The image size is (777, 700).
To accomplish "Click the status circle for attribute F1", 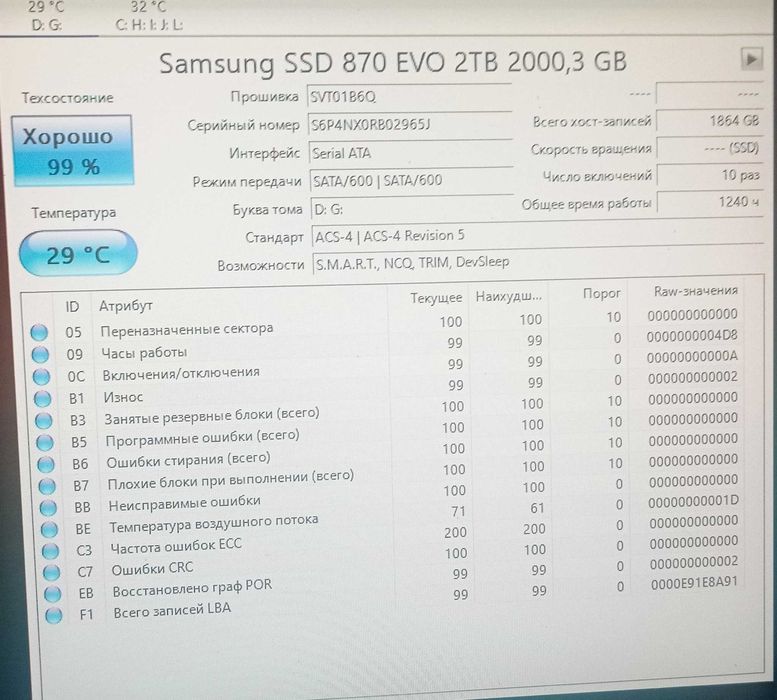I will pyautogui.click(x=54, y=615).
